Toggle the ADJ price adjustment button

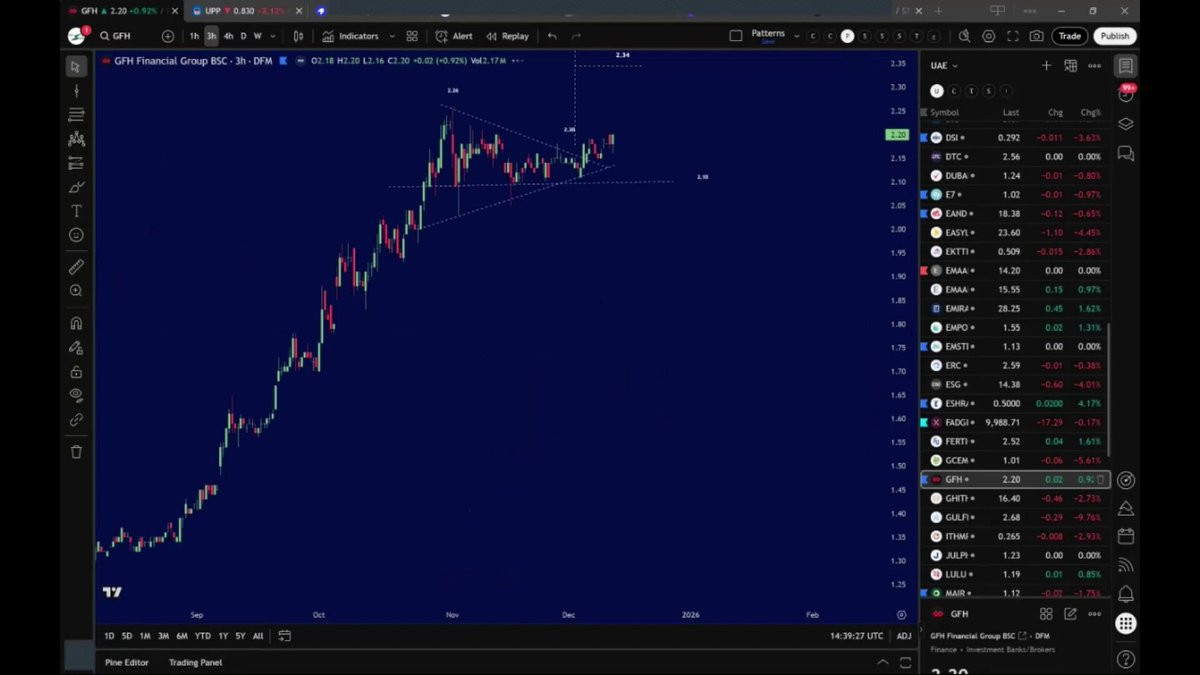[x=903, y=636]
